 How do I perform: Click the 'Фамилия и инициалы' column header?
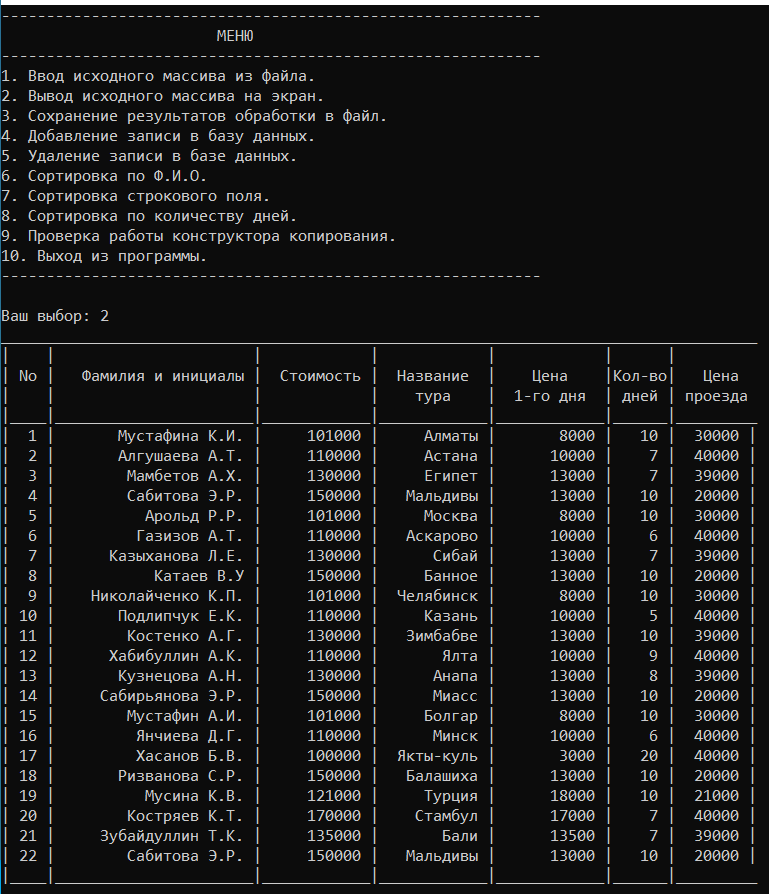(162, 376)
